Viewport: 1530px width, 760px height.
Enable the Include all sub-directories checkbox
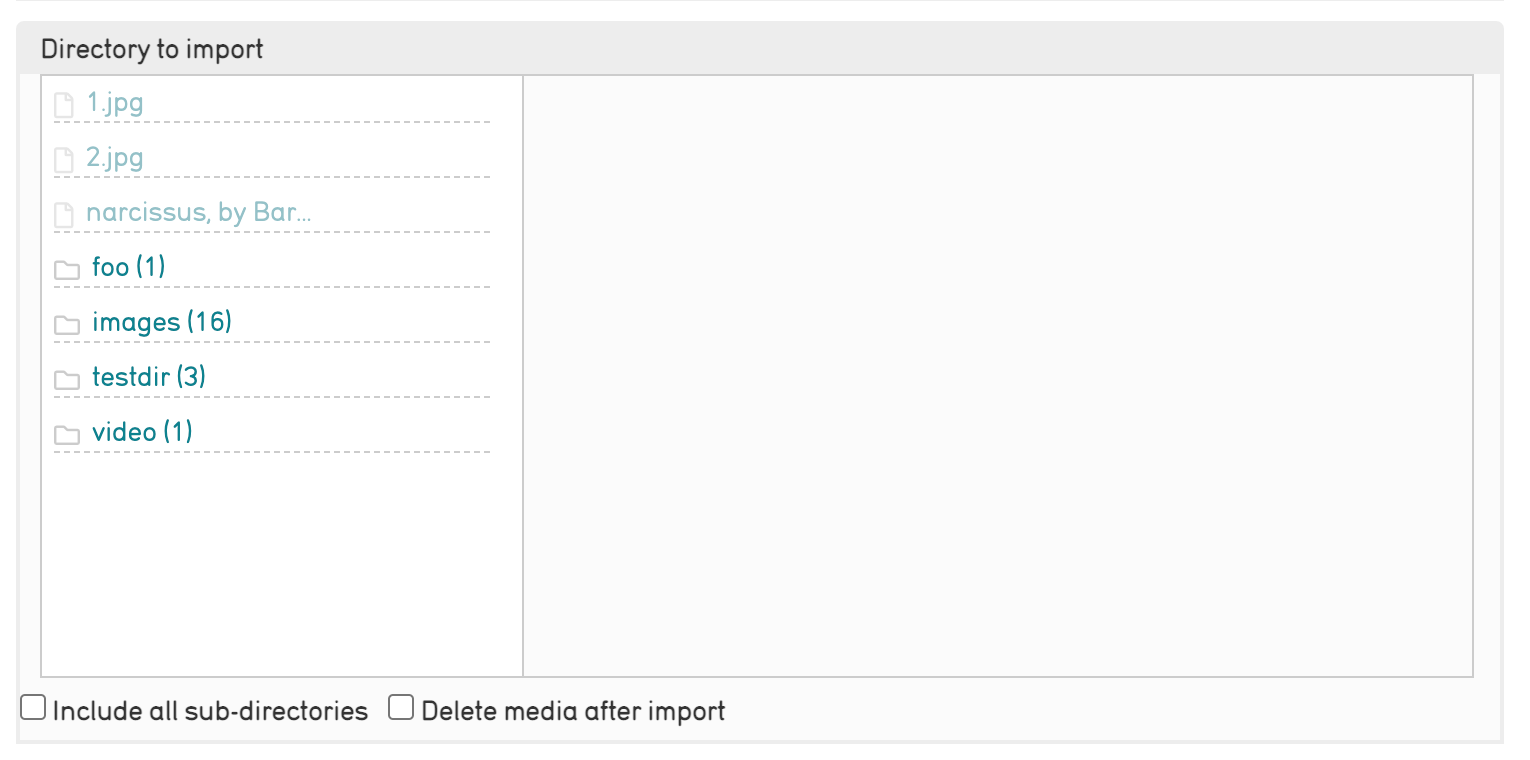(x=34, y=709)
